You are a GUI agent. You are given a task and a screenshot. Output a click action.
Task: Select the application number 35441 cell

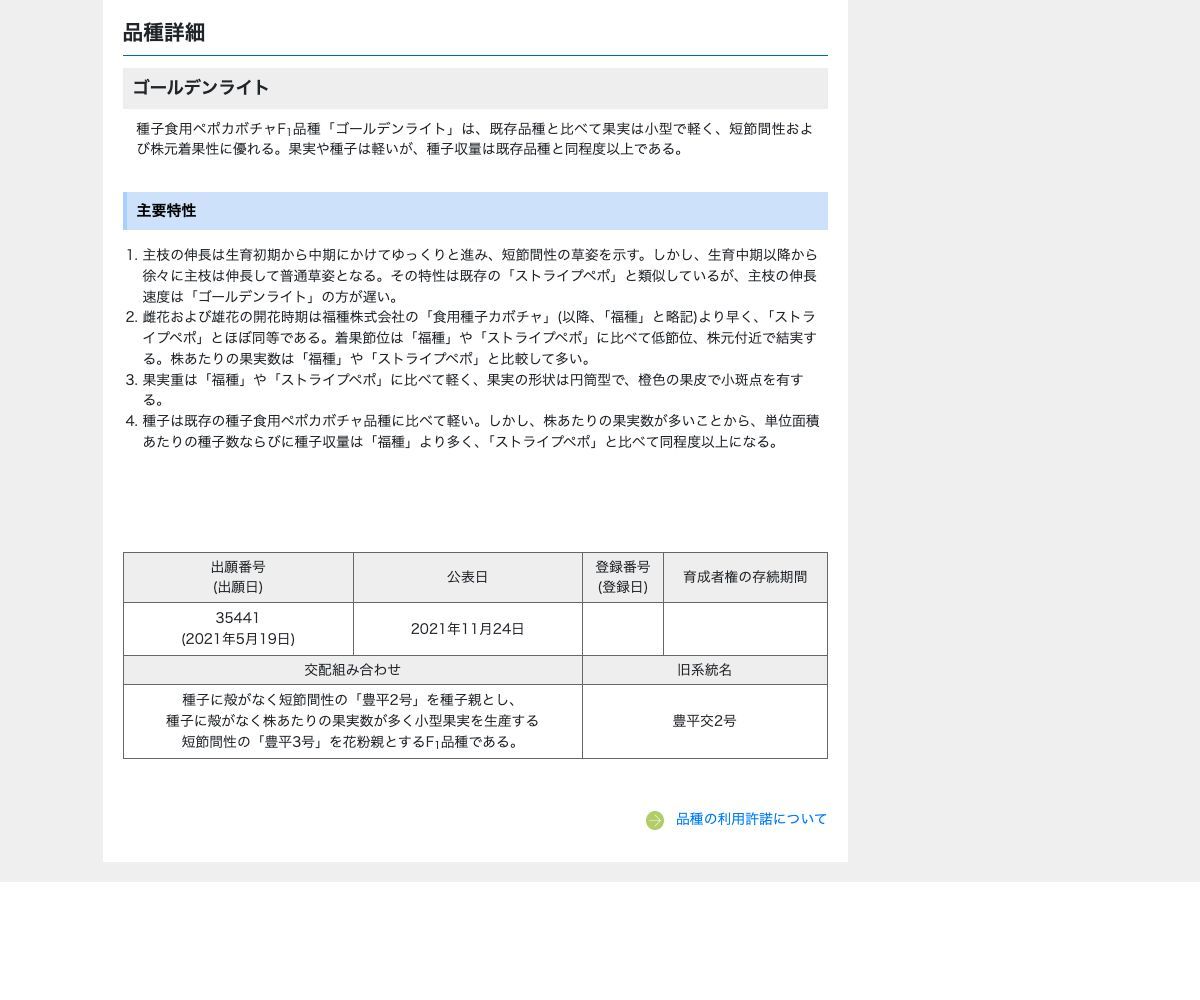tap(237, 628)
